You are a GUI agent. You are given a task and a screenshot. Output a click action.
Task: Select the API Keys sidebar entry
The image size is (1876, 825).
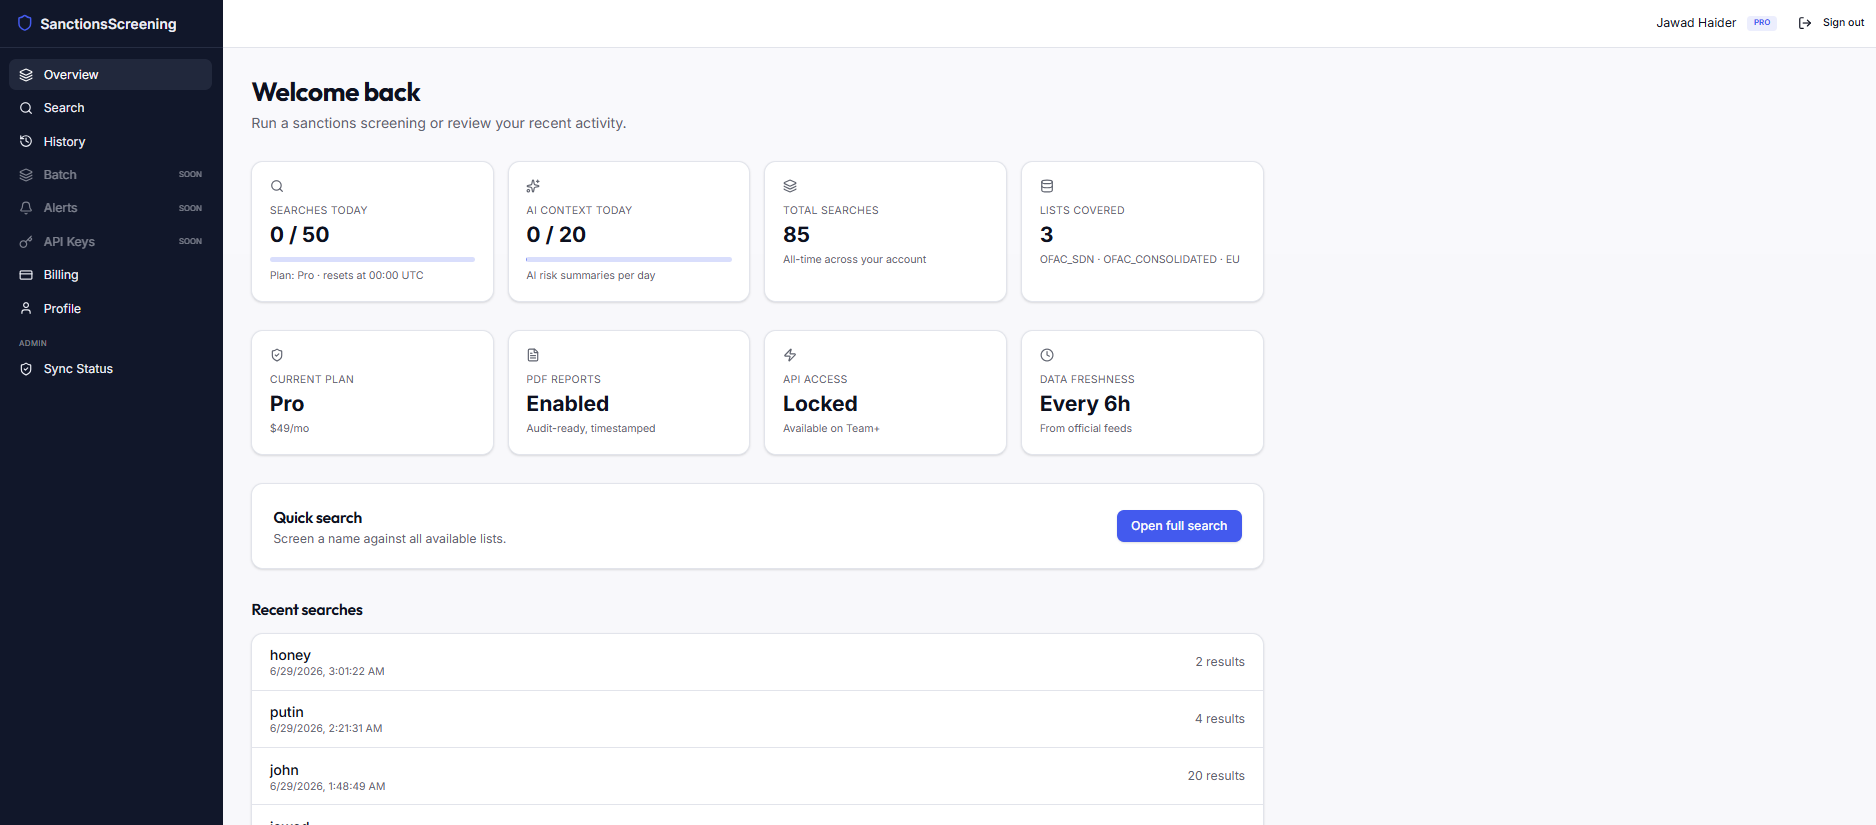click(x=110, y=242)
